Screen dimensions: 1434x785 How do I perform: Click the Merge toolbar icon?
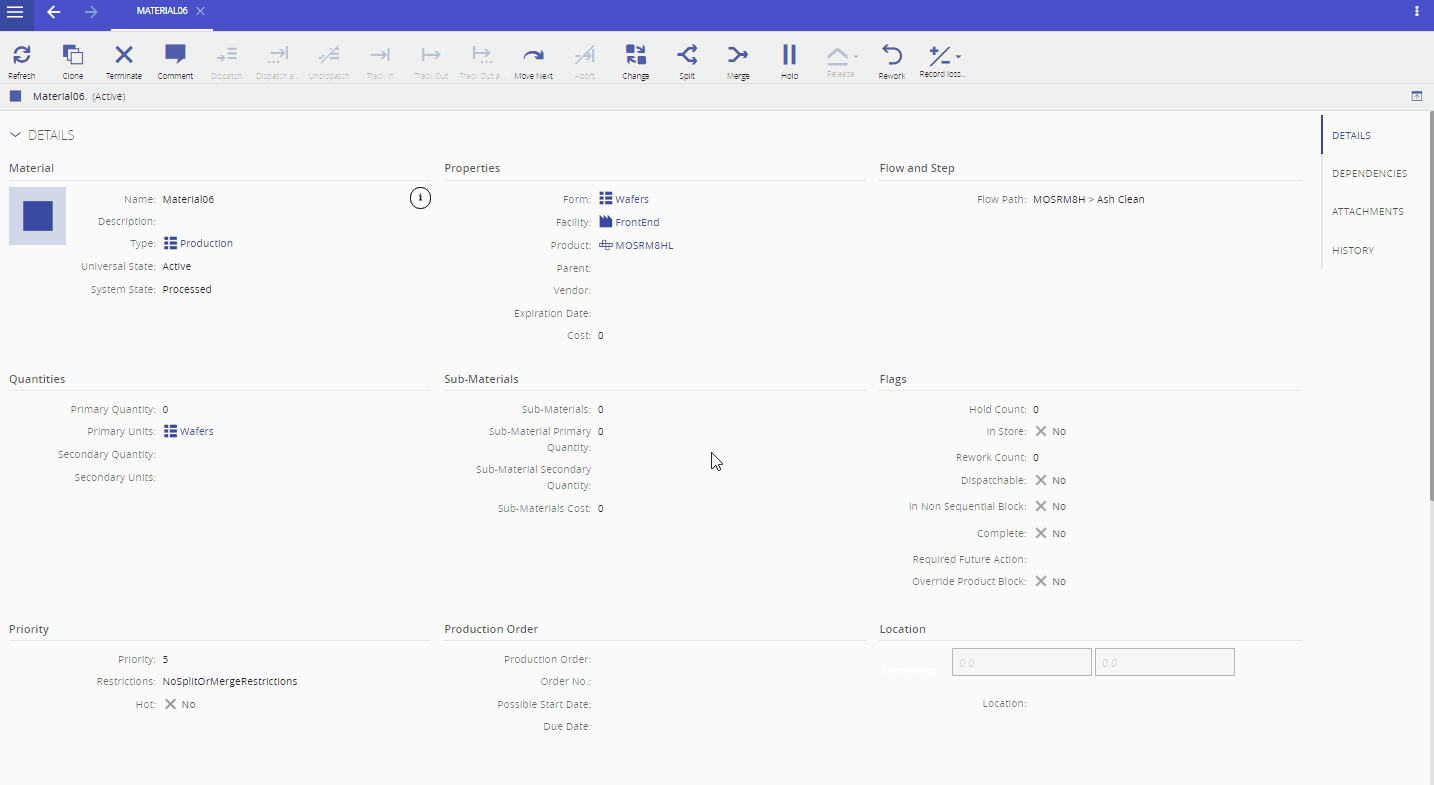[x=738, y=55]
